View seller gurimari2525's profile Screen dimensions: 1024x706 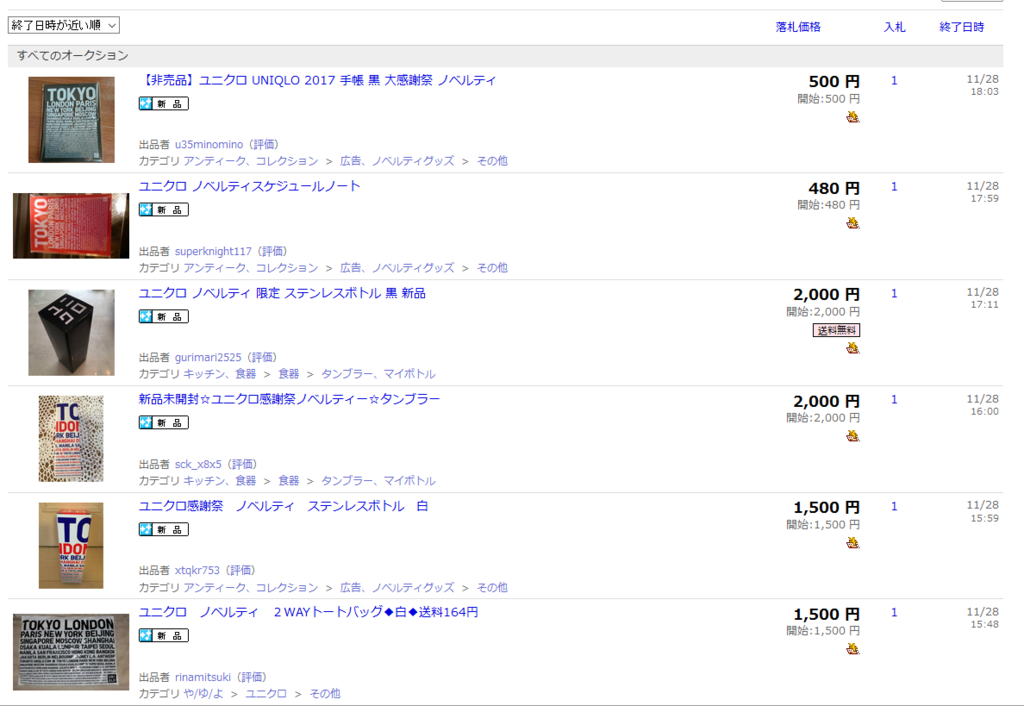click(208, 357)
